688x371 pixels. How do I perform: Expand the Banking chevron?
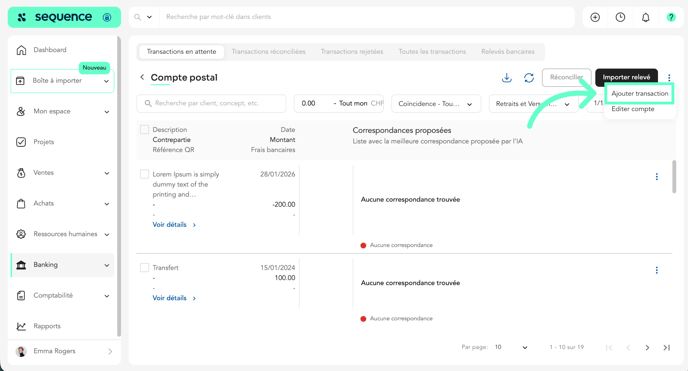coord(107,265)
